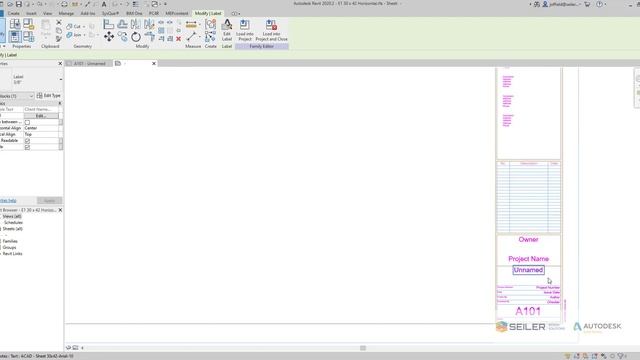Screen dimensions: 640x360
Task: Open the Add-Ins ribbon tab
Action: click(x=87, y=13)
